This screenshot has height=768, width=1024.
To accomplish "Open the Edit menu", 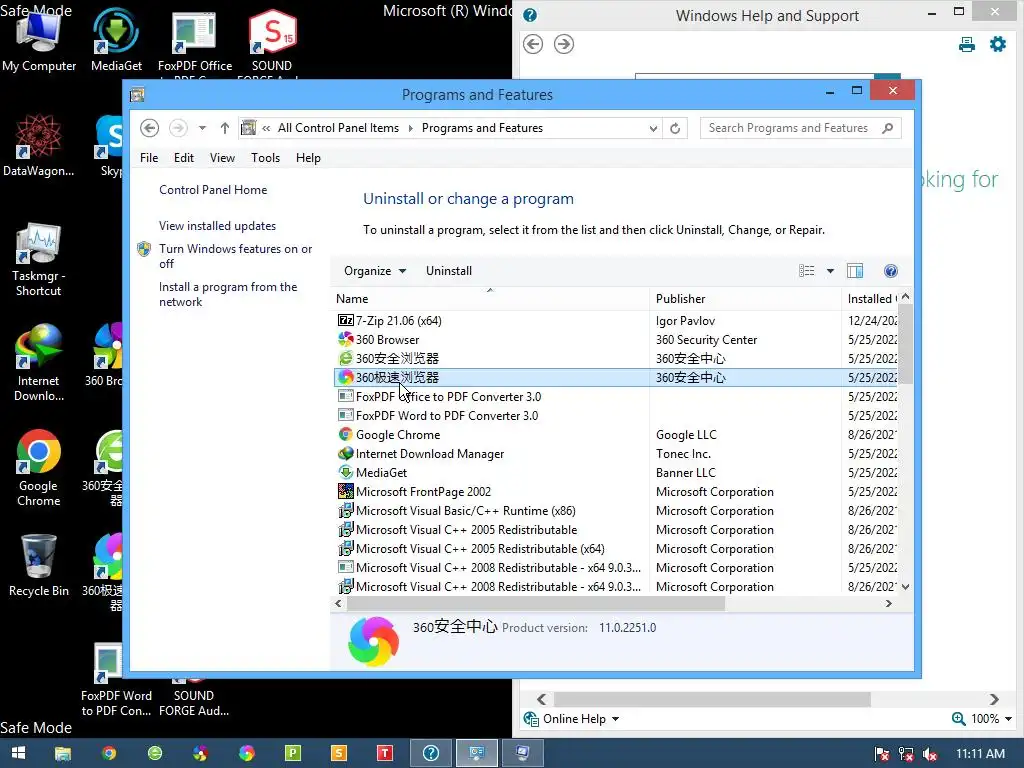I will click(184, 158).
